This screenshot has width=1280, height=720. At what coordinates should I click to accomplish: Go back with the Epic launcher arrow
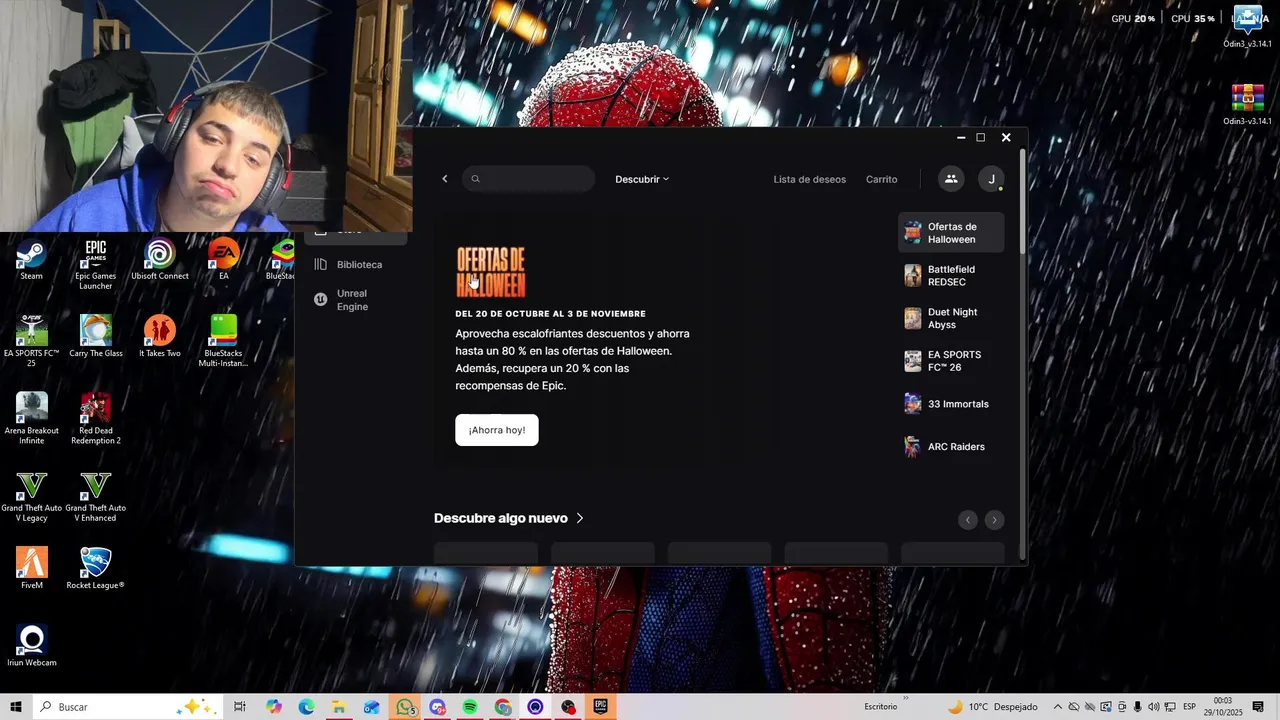point(445,179)
